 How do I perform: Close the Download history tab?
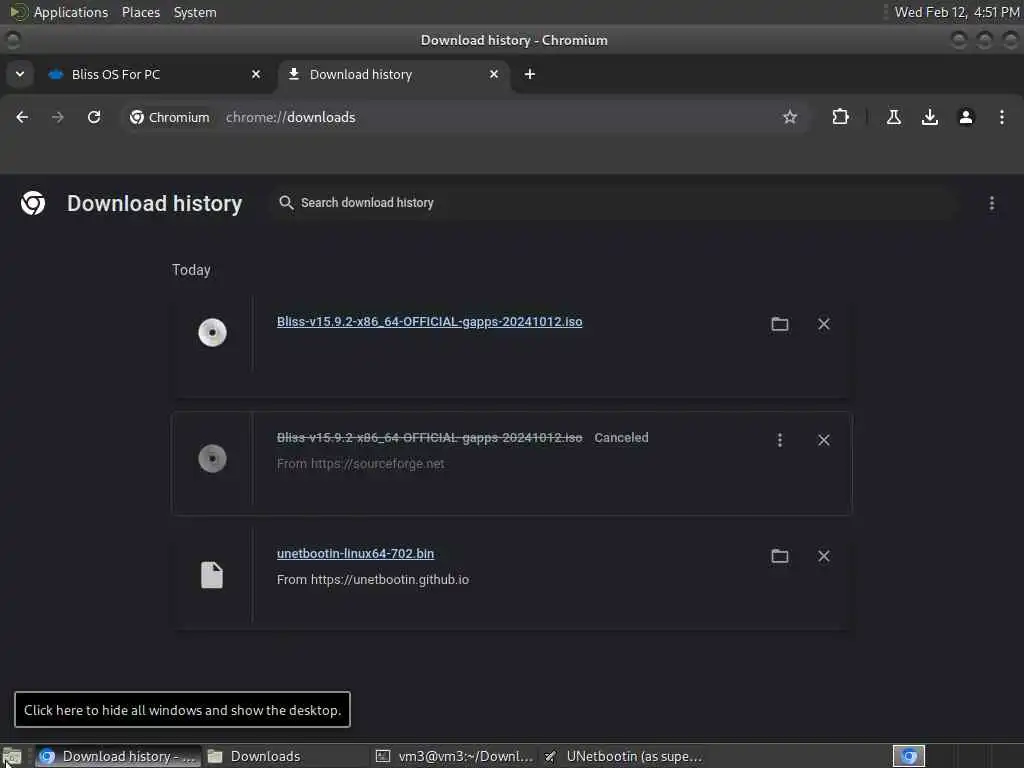(x=494, y=74)
